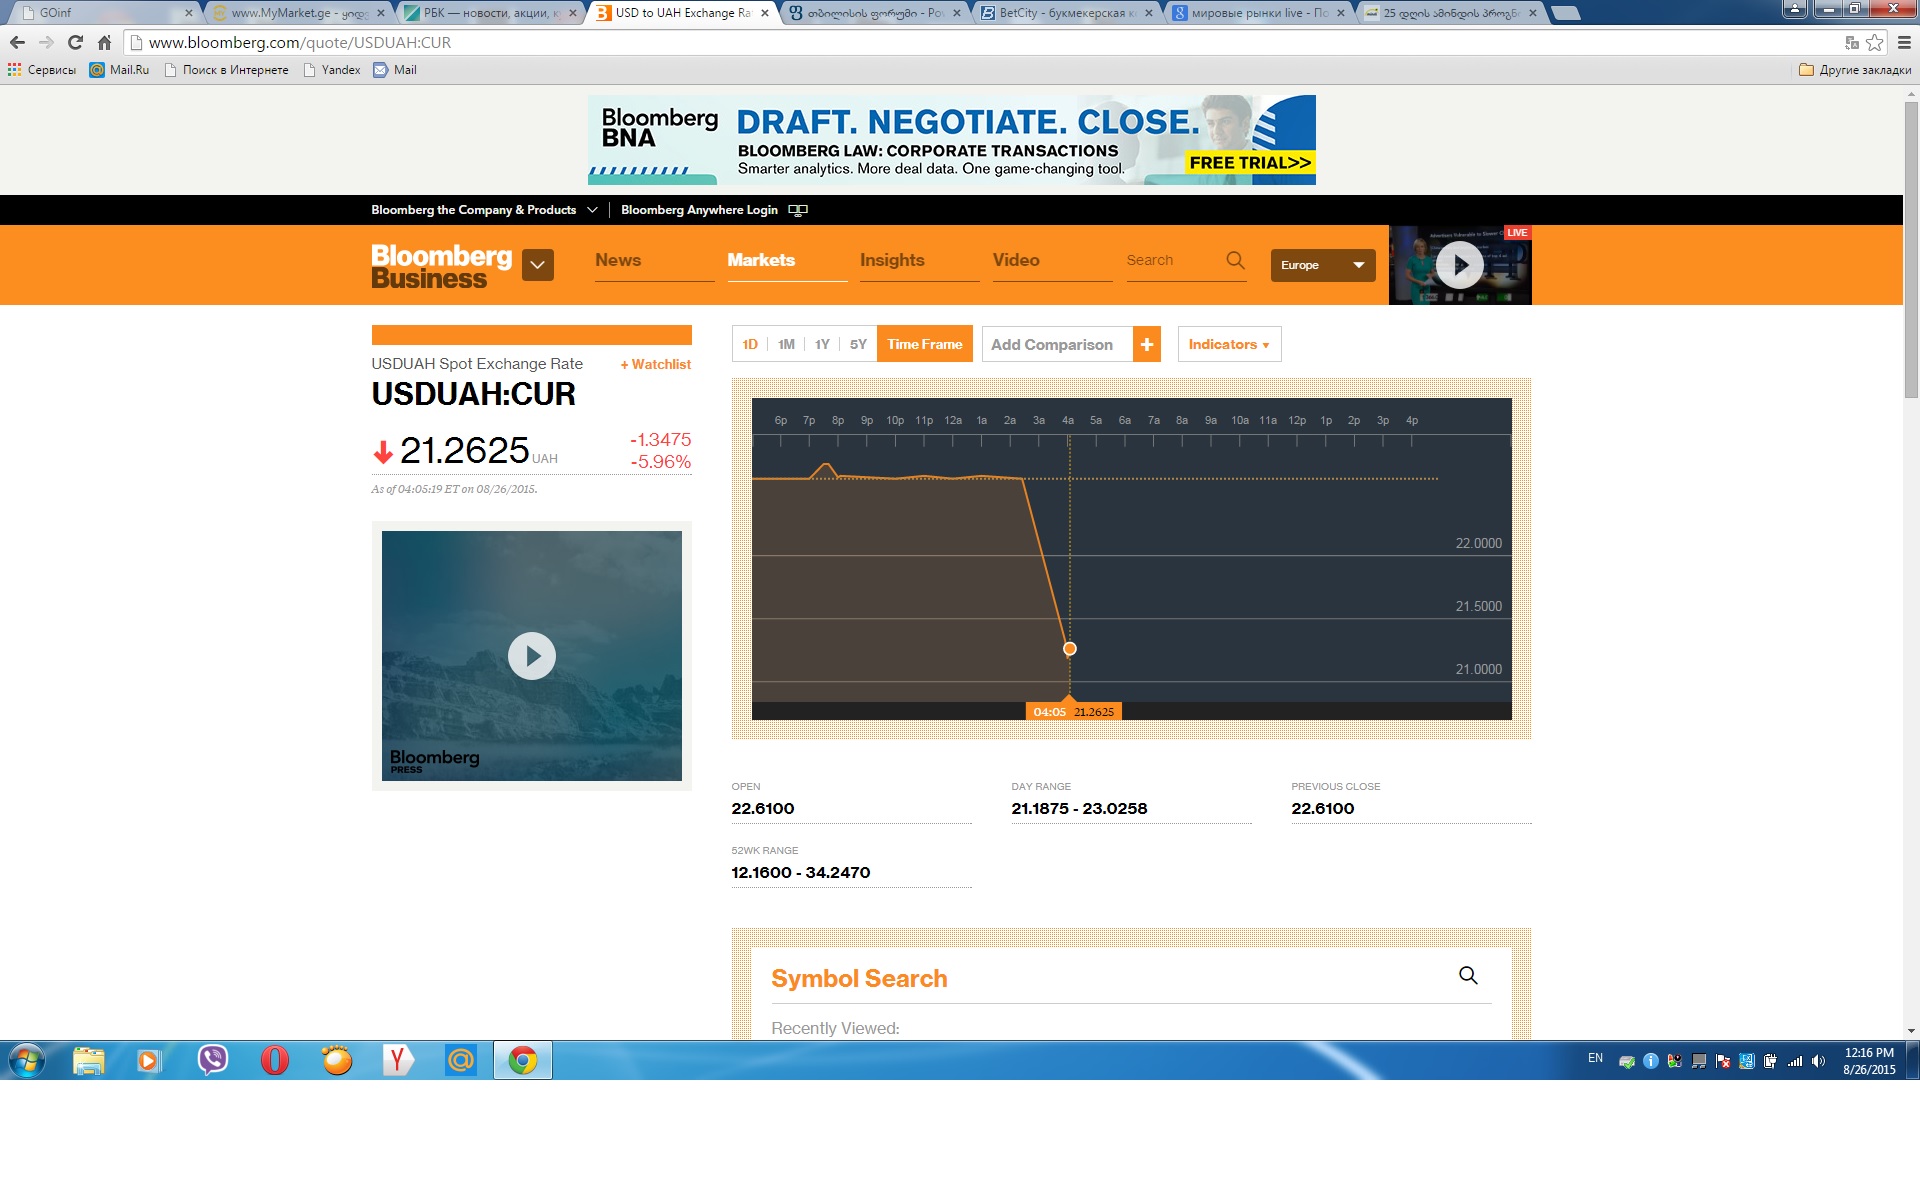
Task: Open the Europe region dropdown
Action: 1322,265
